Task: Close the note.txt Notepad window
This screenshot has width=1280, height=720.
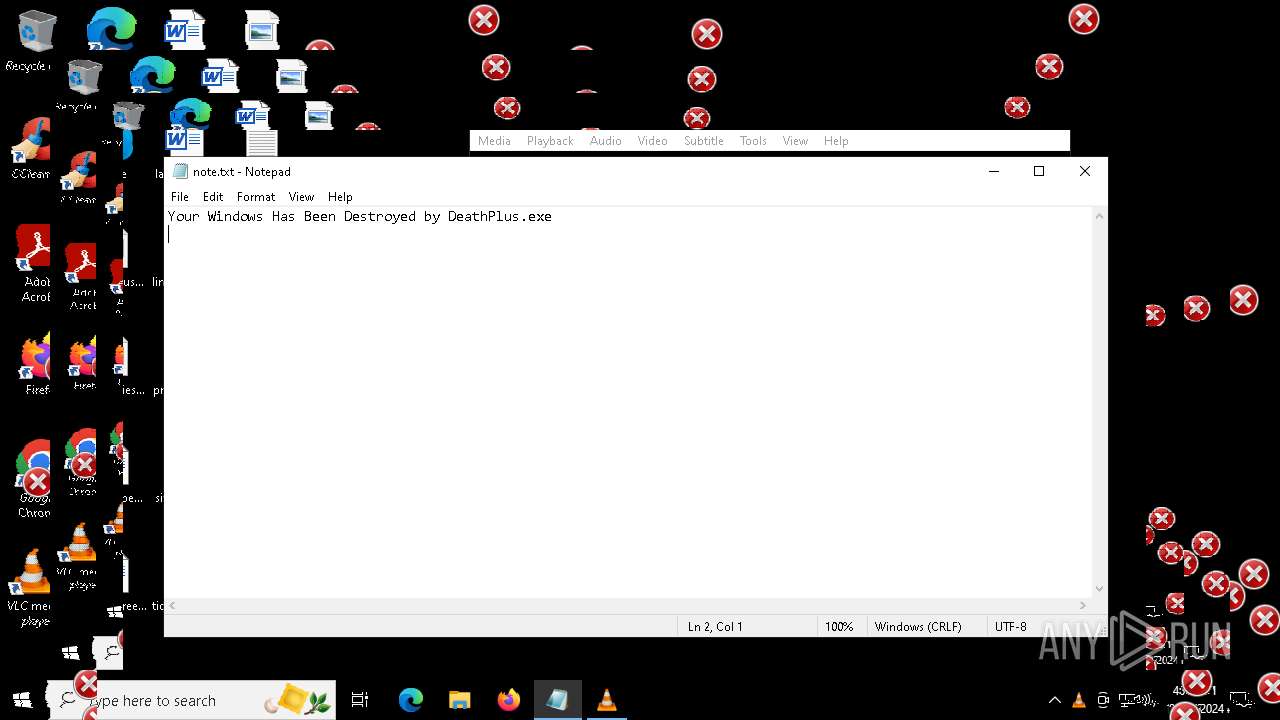Action: 1085,171
